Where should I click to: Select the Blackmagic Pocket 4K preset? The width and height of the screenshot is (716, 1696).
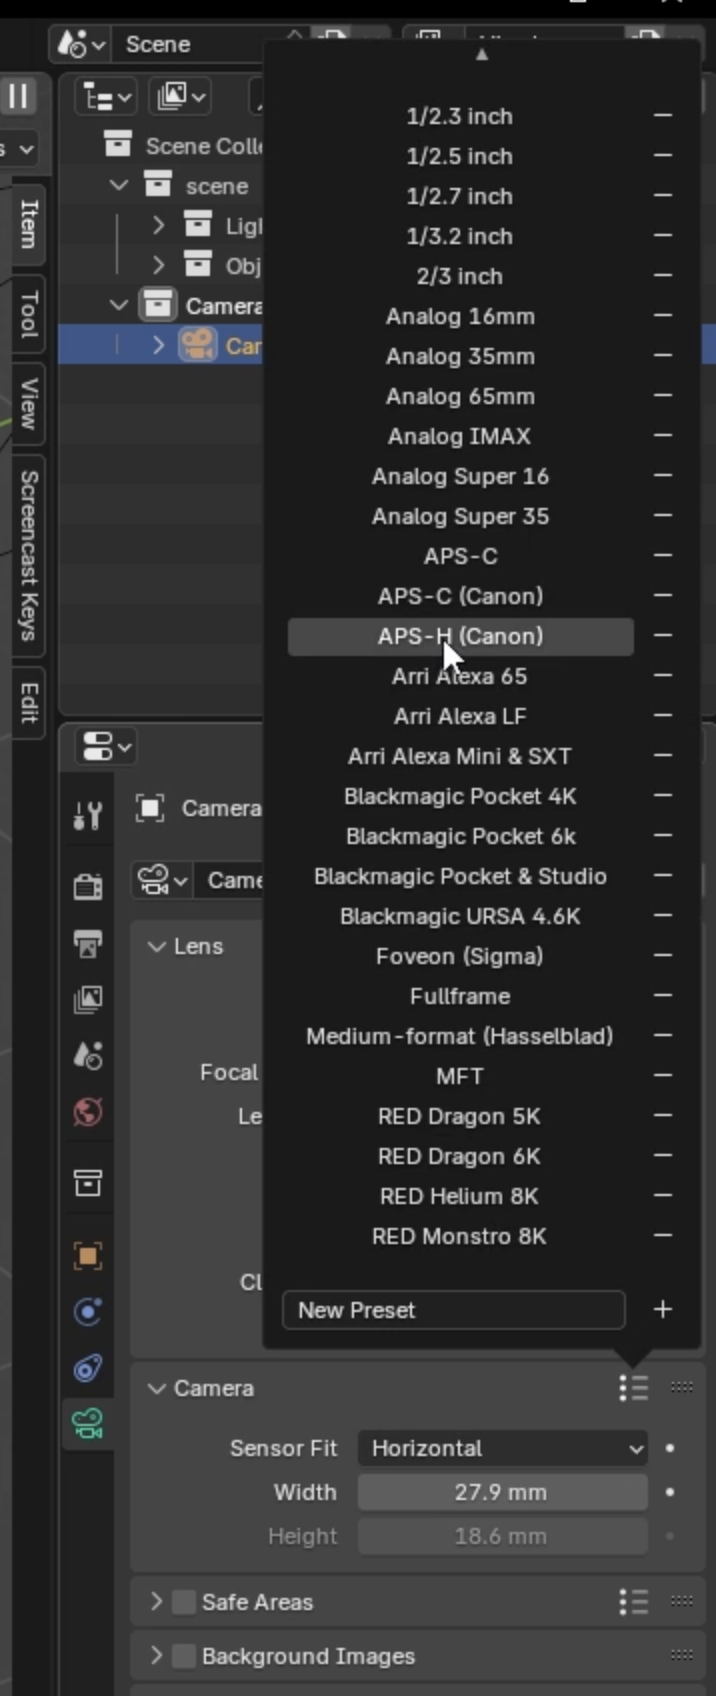click(x=460, y=796)
